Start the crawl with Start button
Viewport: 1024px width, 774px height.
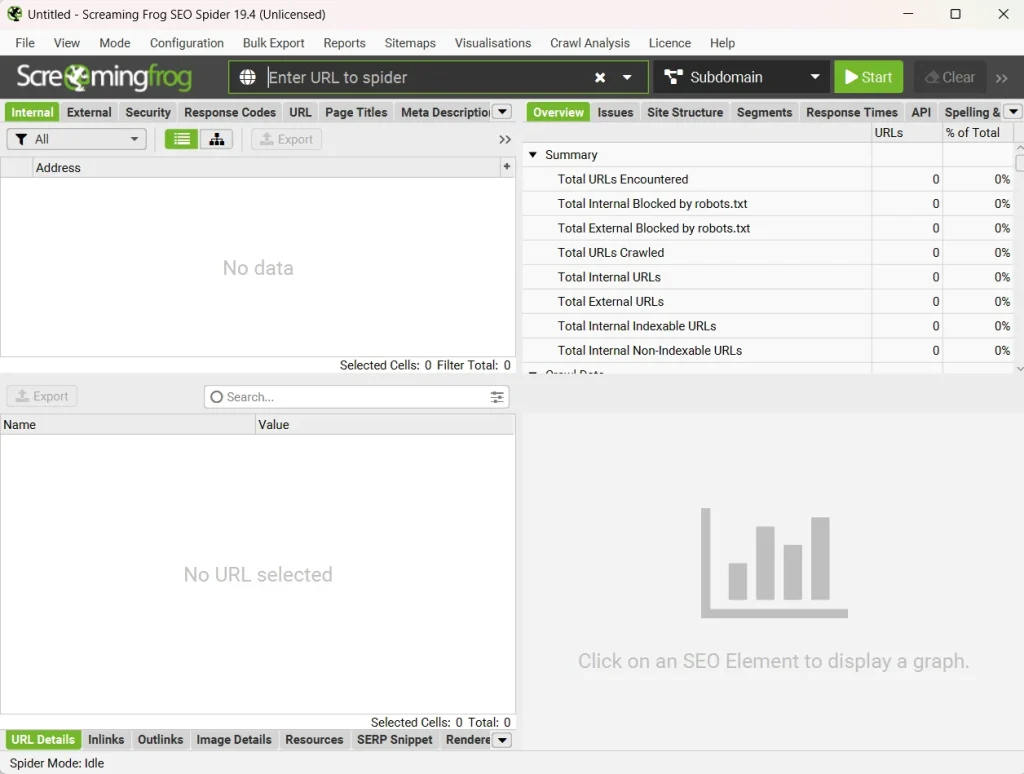(868, 77)
